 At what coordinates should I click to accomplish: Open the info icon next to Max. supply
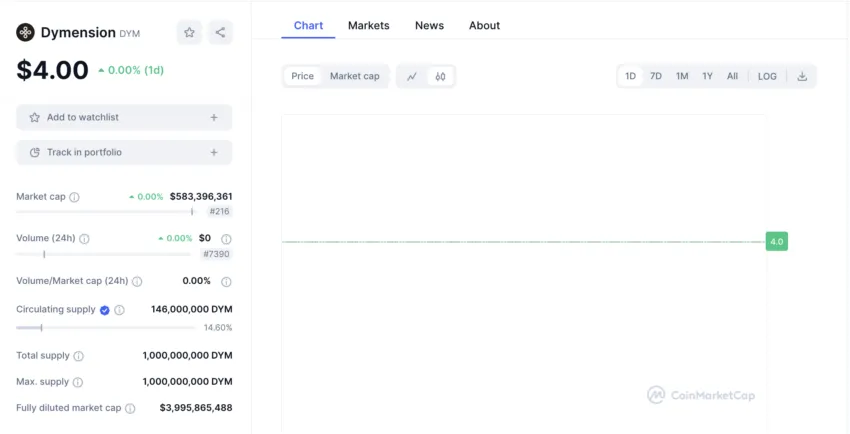(x=78, y=382)
